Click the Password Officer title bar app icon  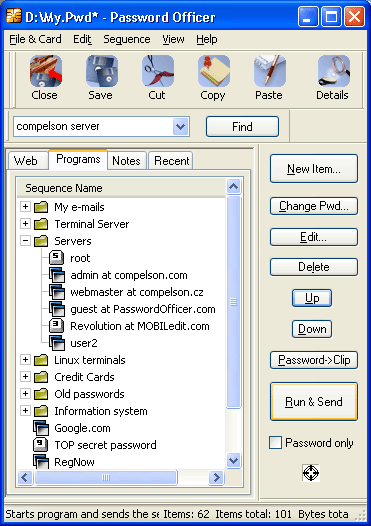click(14, 16)
